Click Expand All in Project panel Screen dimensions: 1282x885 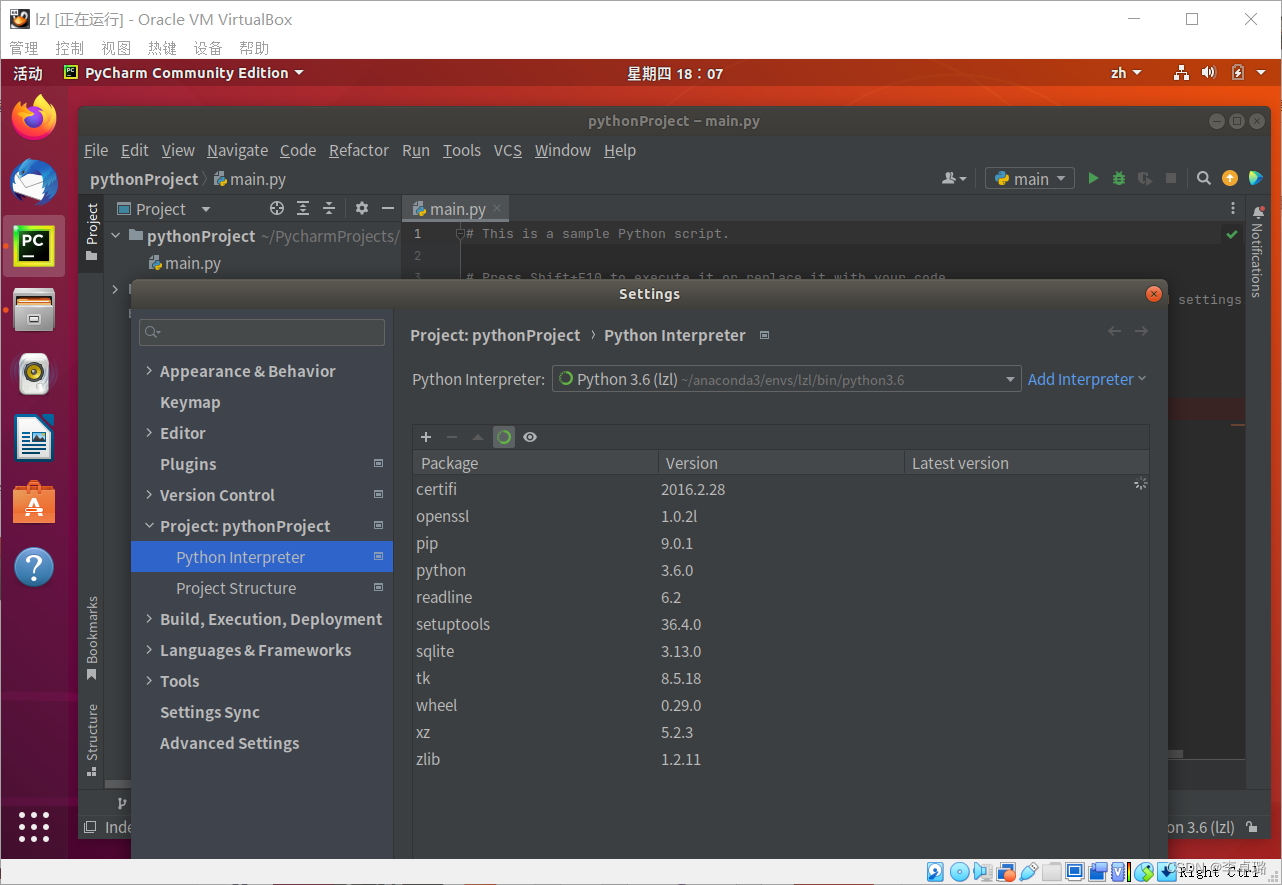tap(303, 208)
